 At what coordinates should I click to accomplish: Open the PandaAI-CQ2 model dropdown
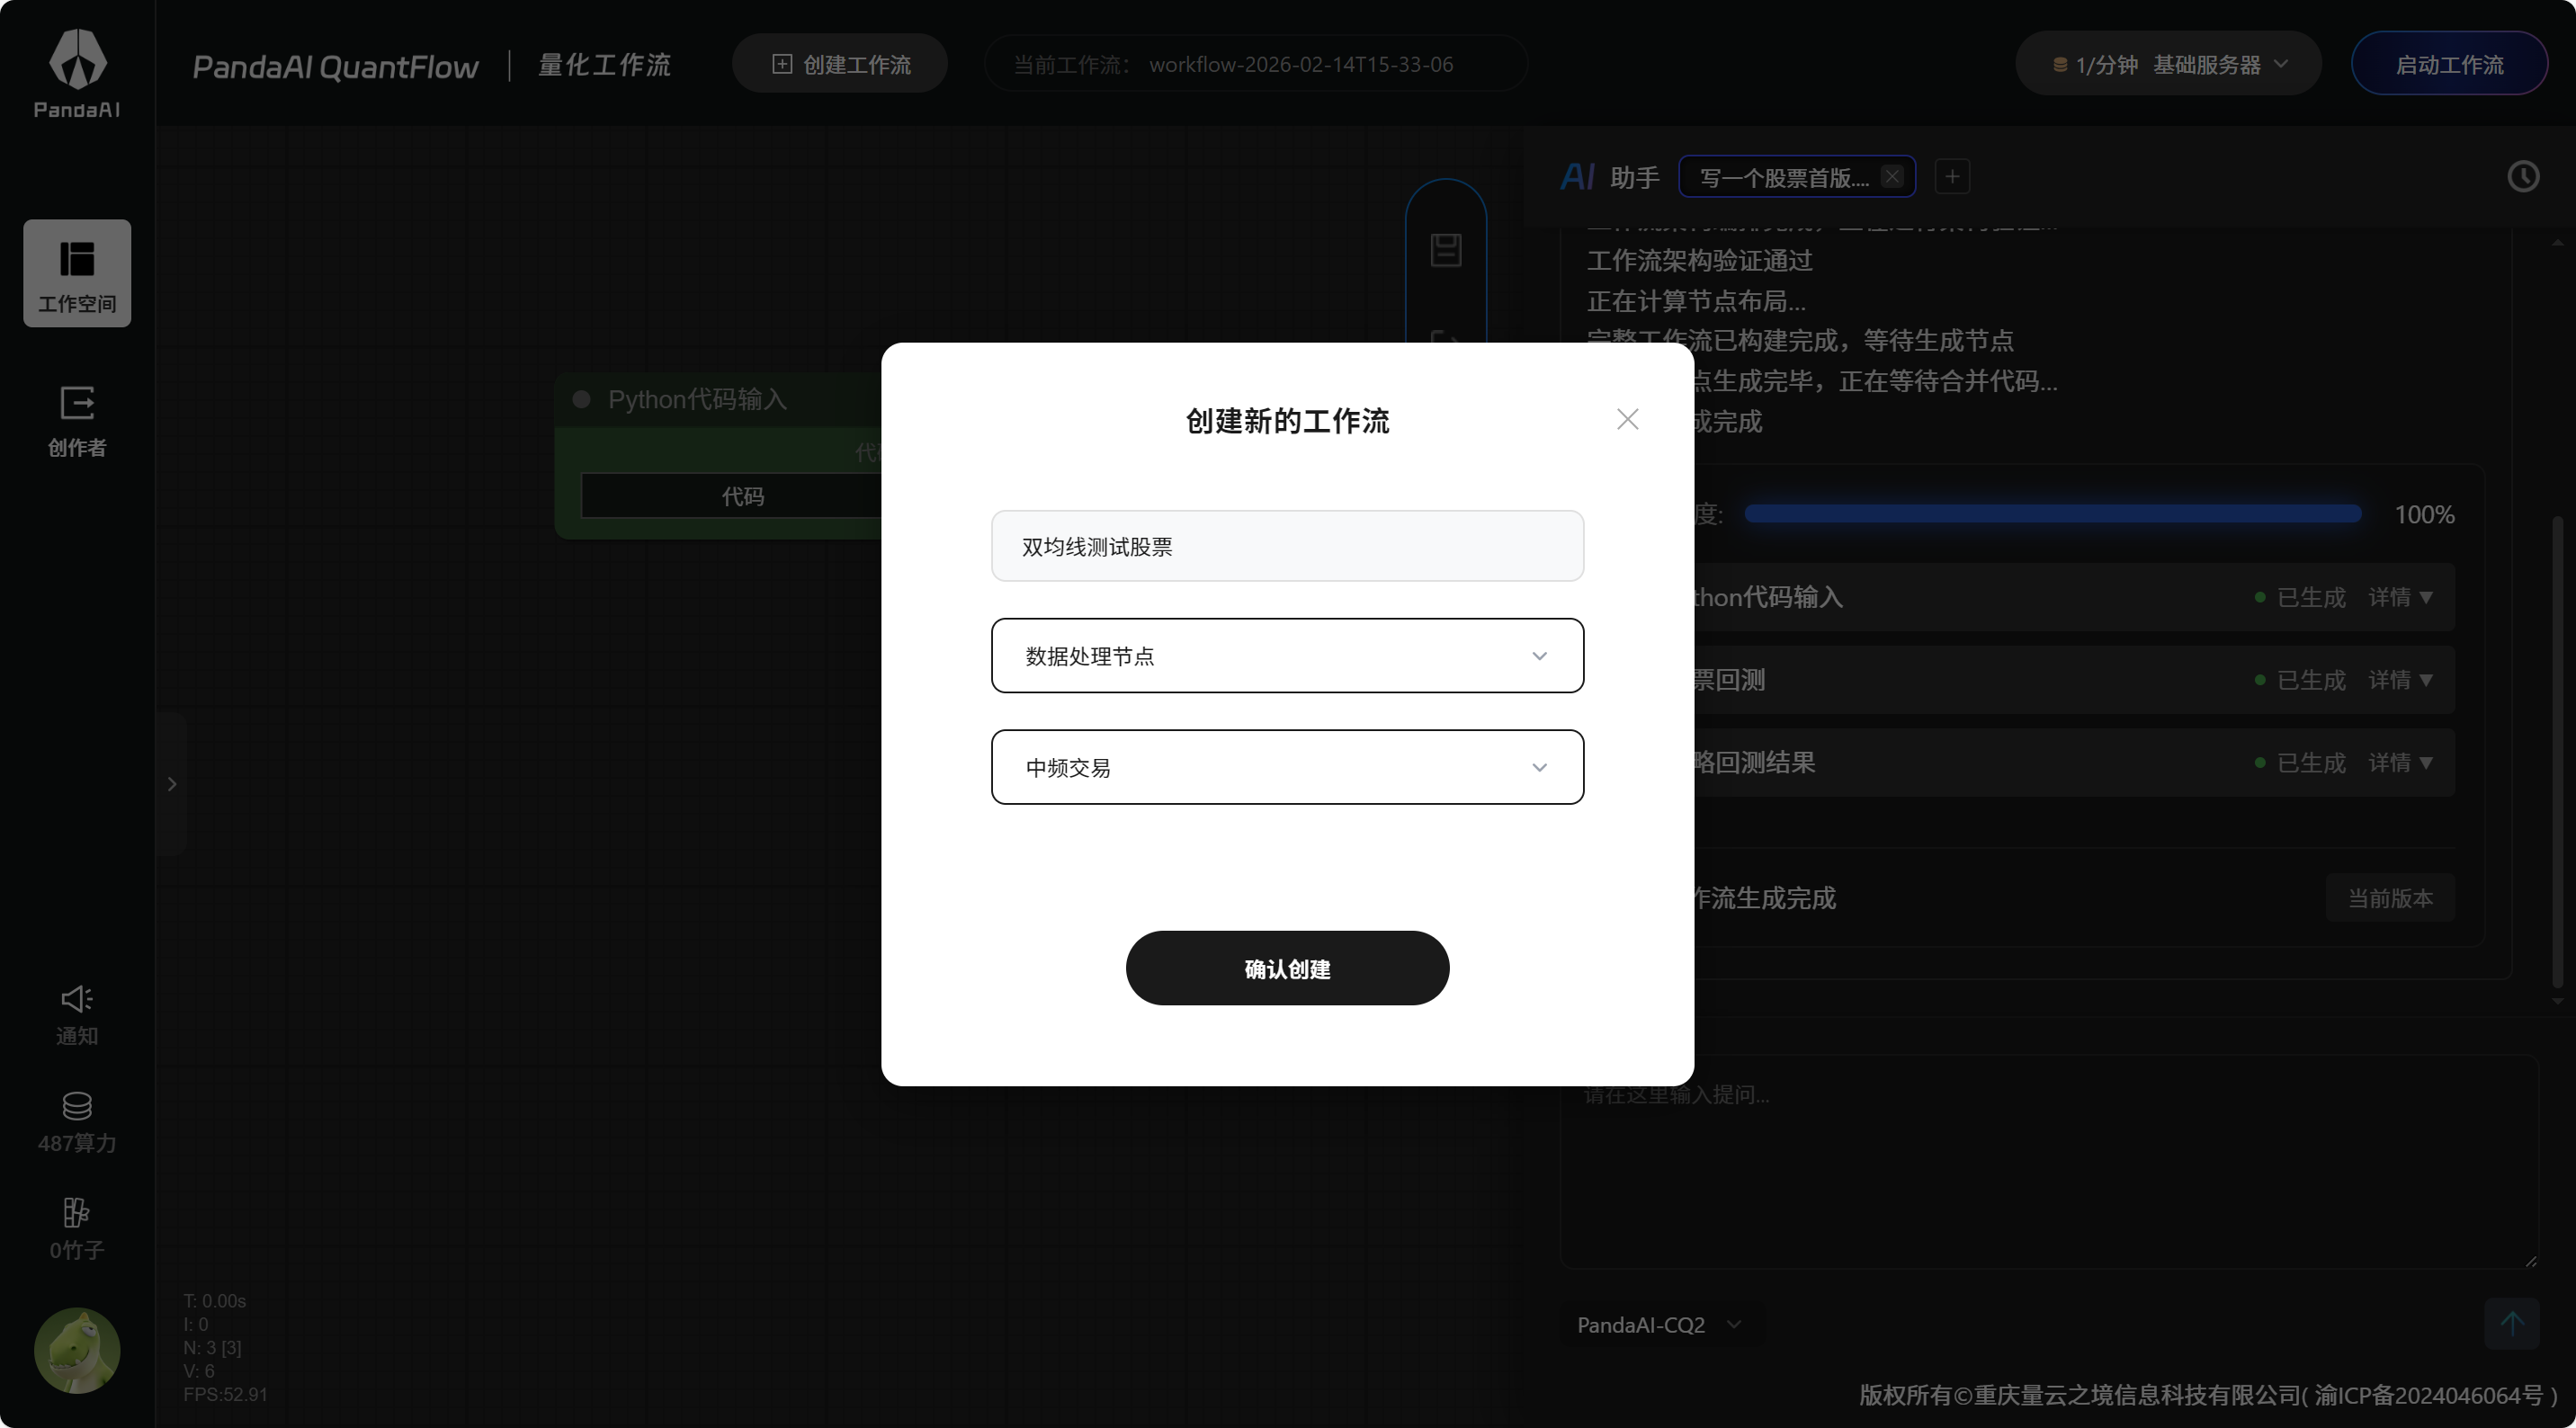tap(1660, 1325)
